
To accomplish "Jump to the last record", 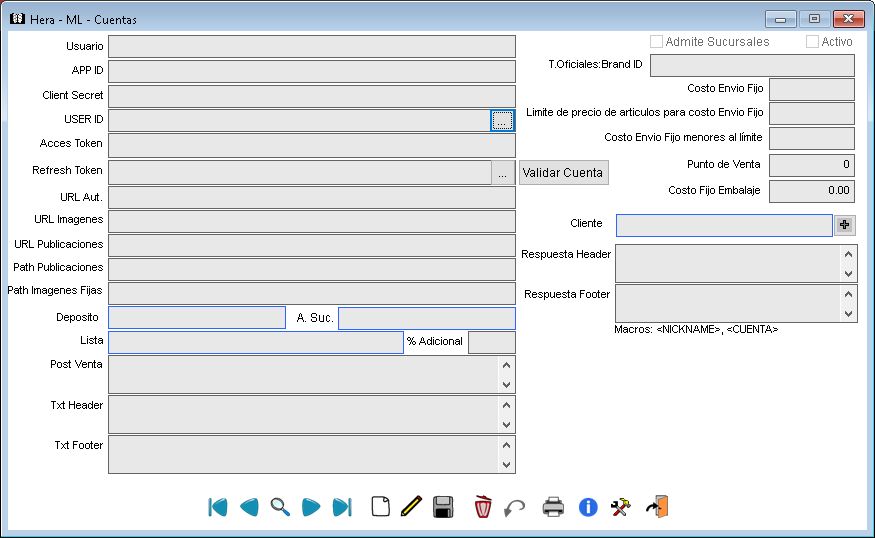I will coord(342,507).
